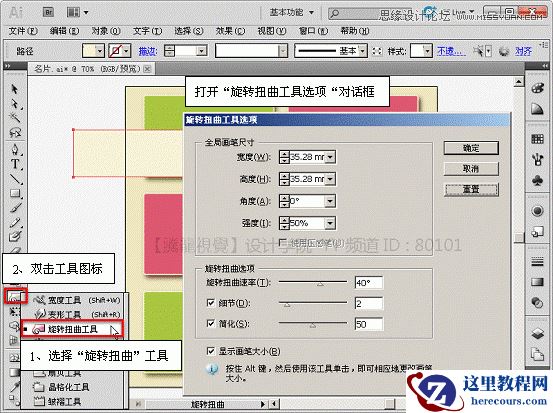This screenshot has height=413, width=553.
Task: Open the 强度(I) dropdown
Action: [x=330, y=223]
